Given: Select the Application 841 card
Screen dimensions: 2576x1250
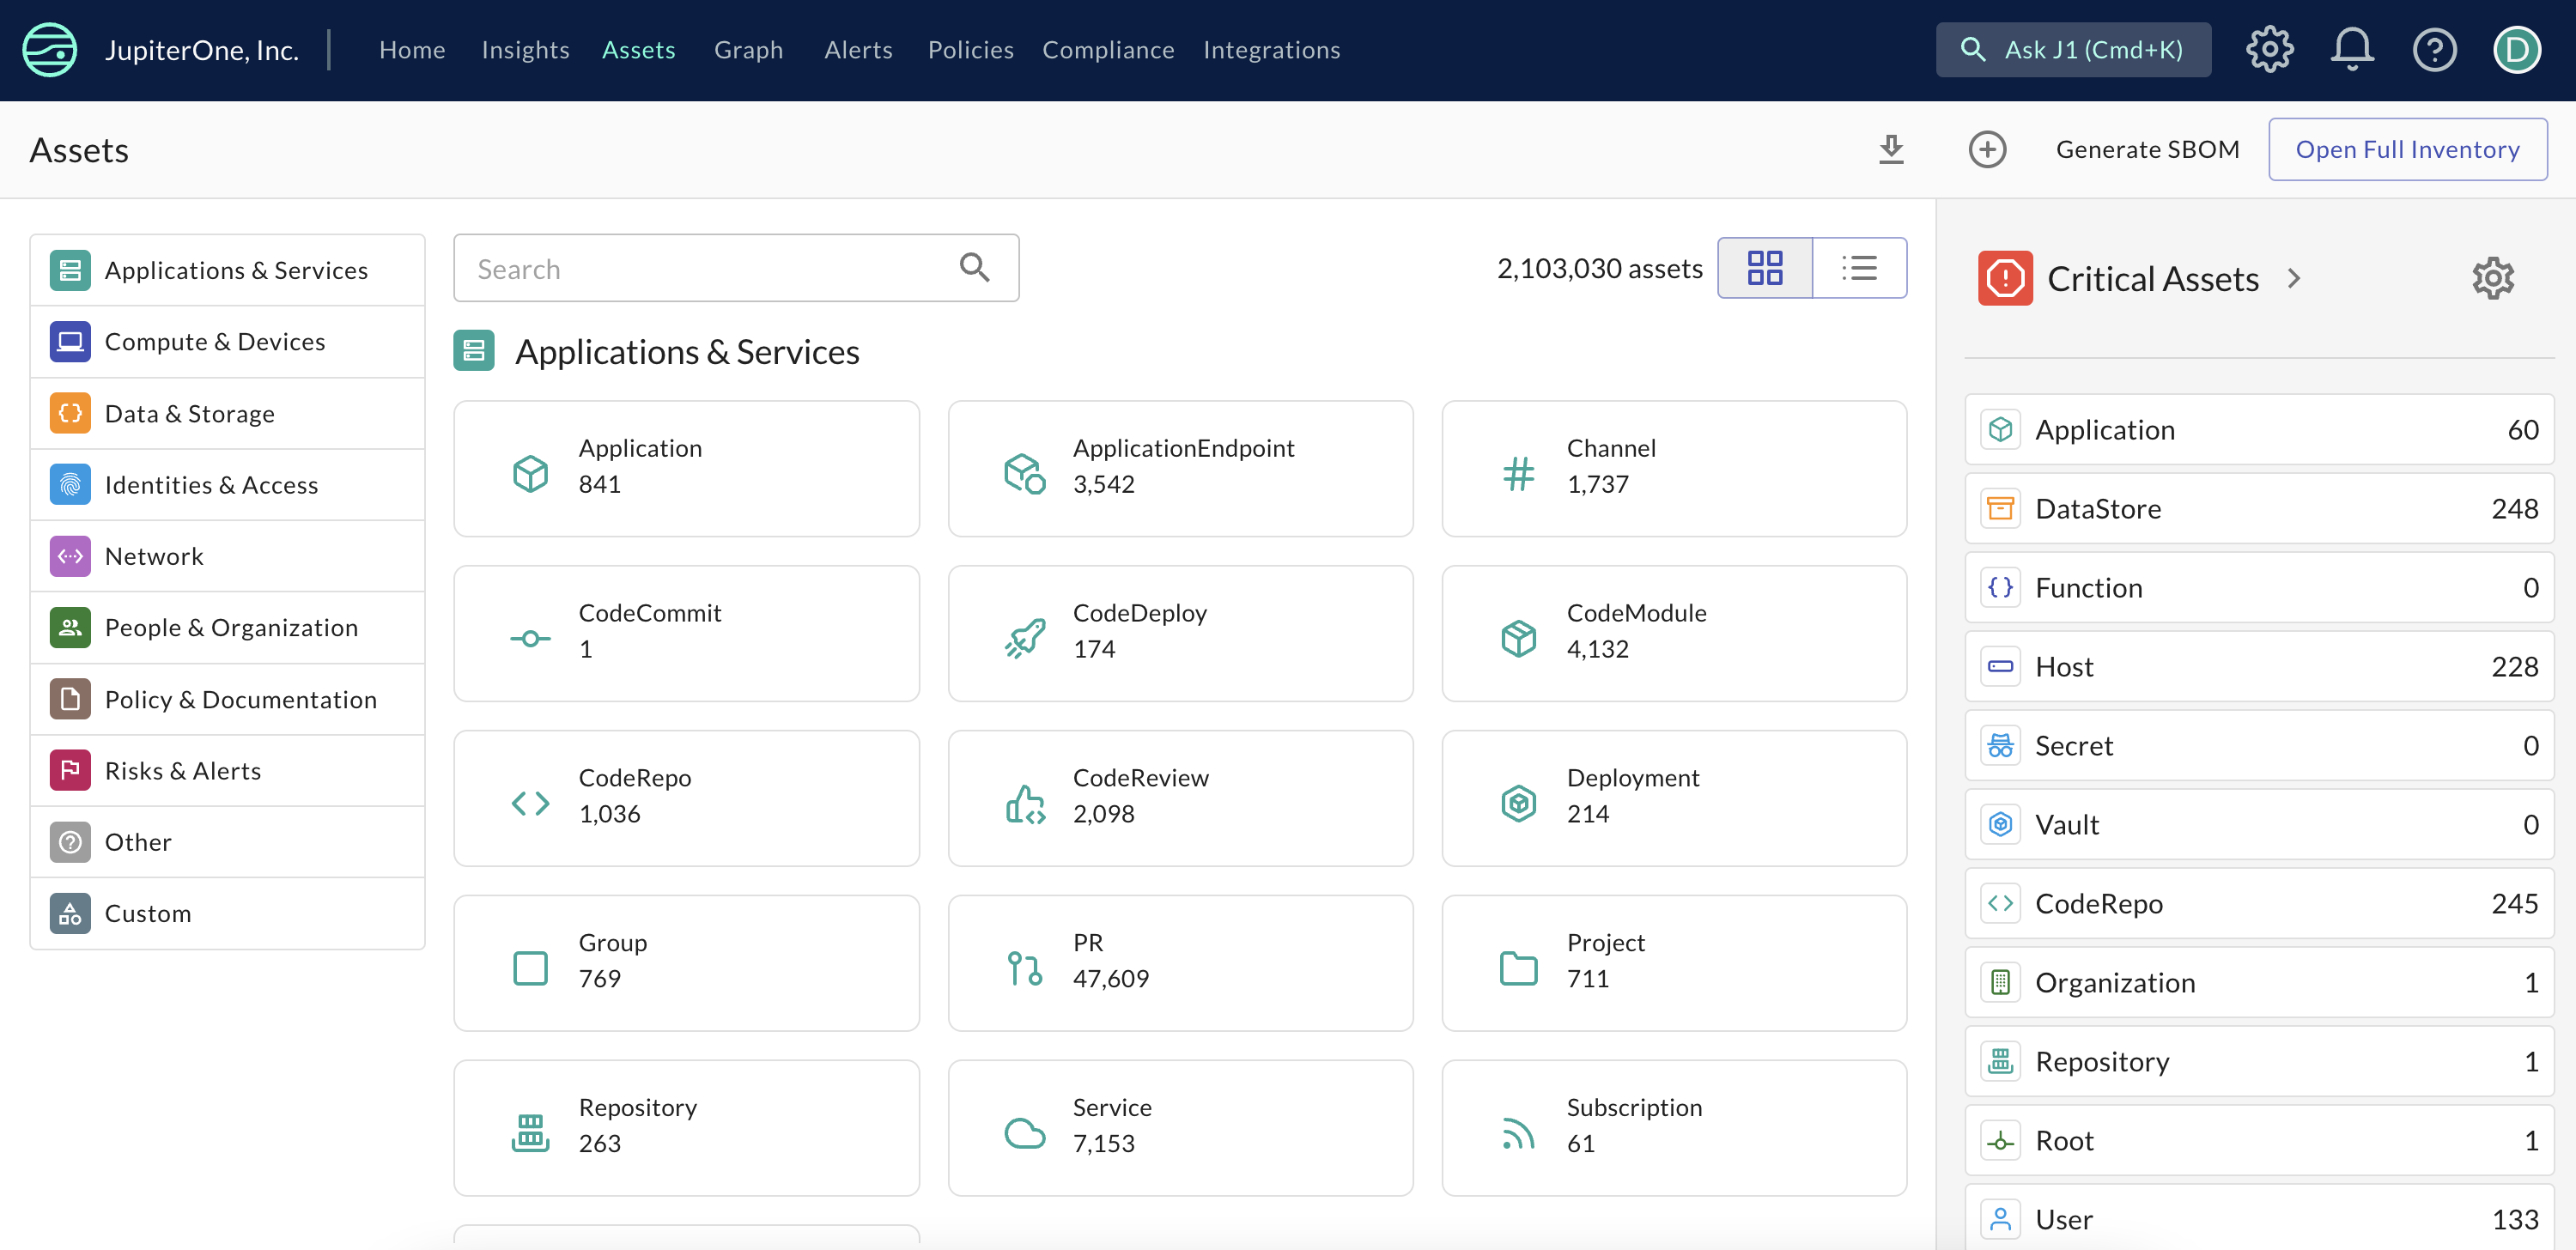Looking at the screenshot, I should tap(686, 468).
